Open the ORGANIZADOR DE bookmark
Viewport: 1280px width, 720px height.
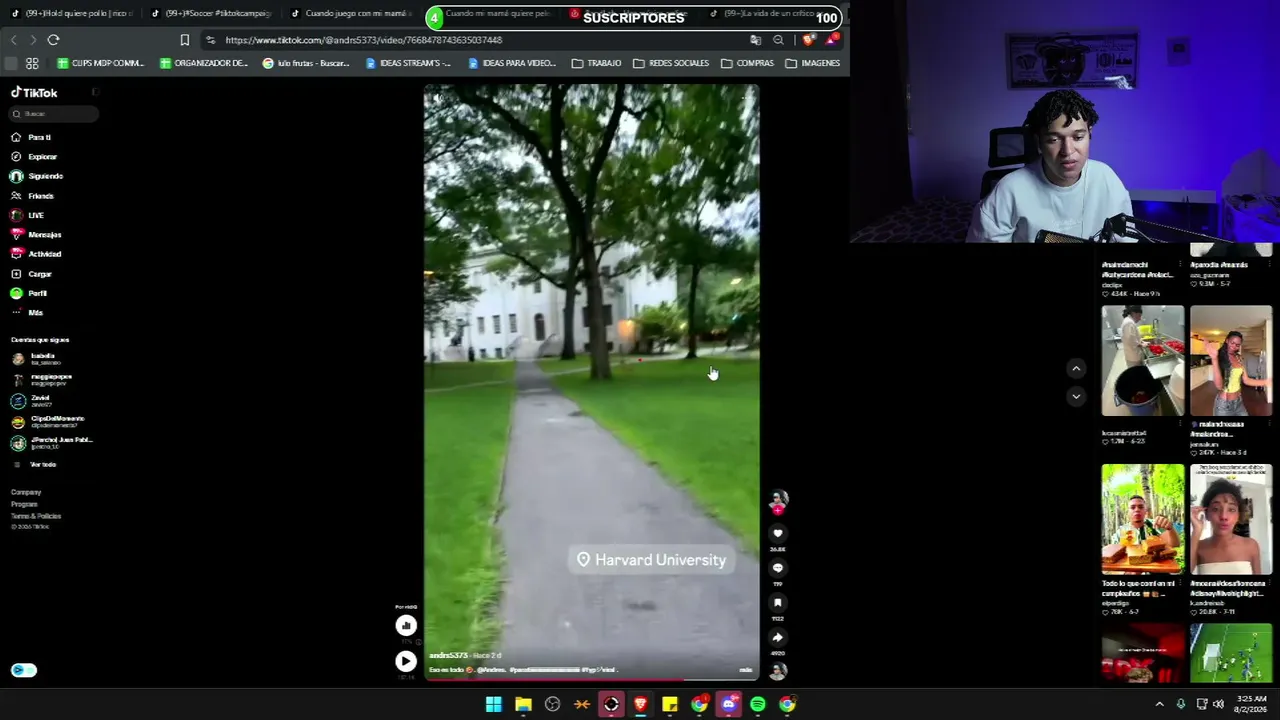203,63
